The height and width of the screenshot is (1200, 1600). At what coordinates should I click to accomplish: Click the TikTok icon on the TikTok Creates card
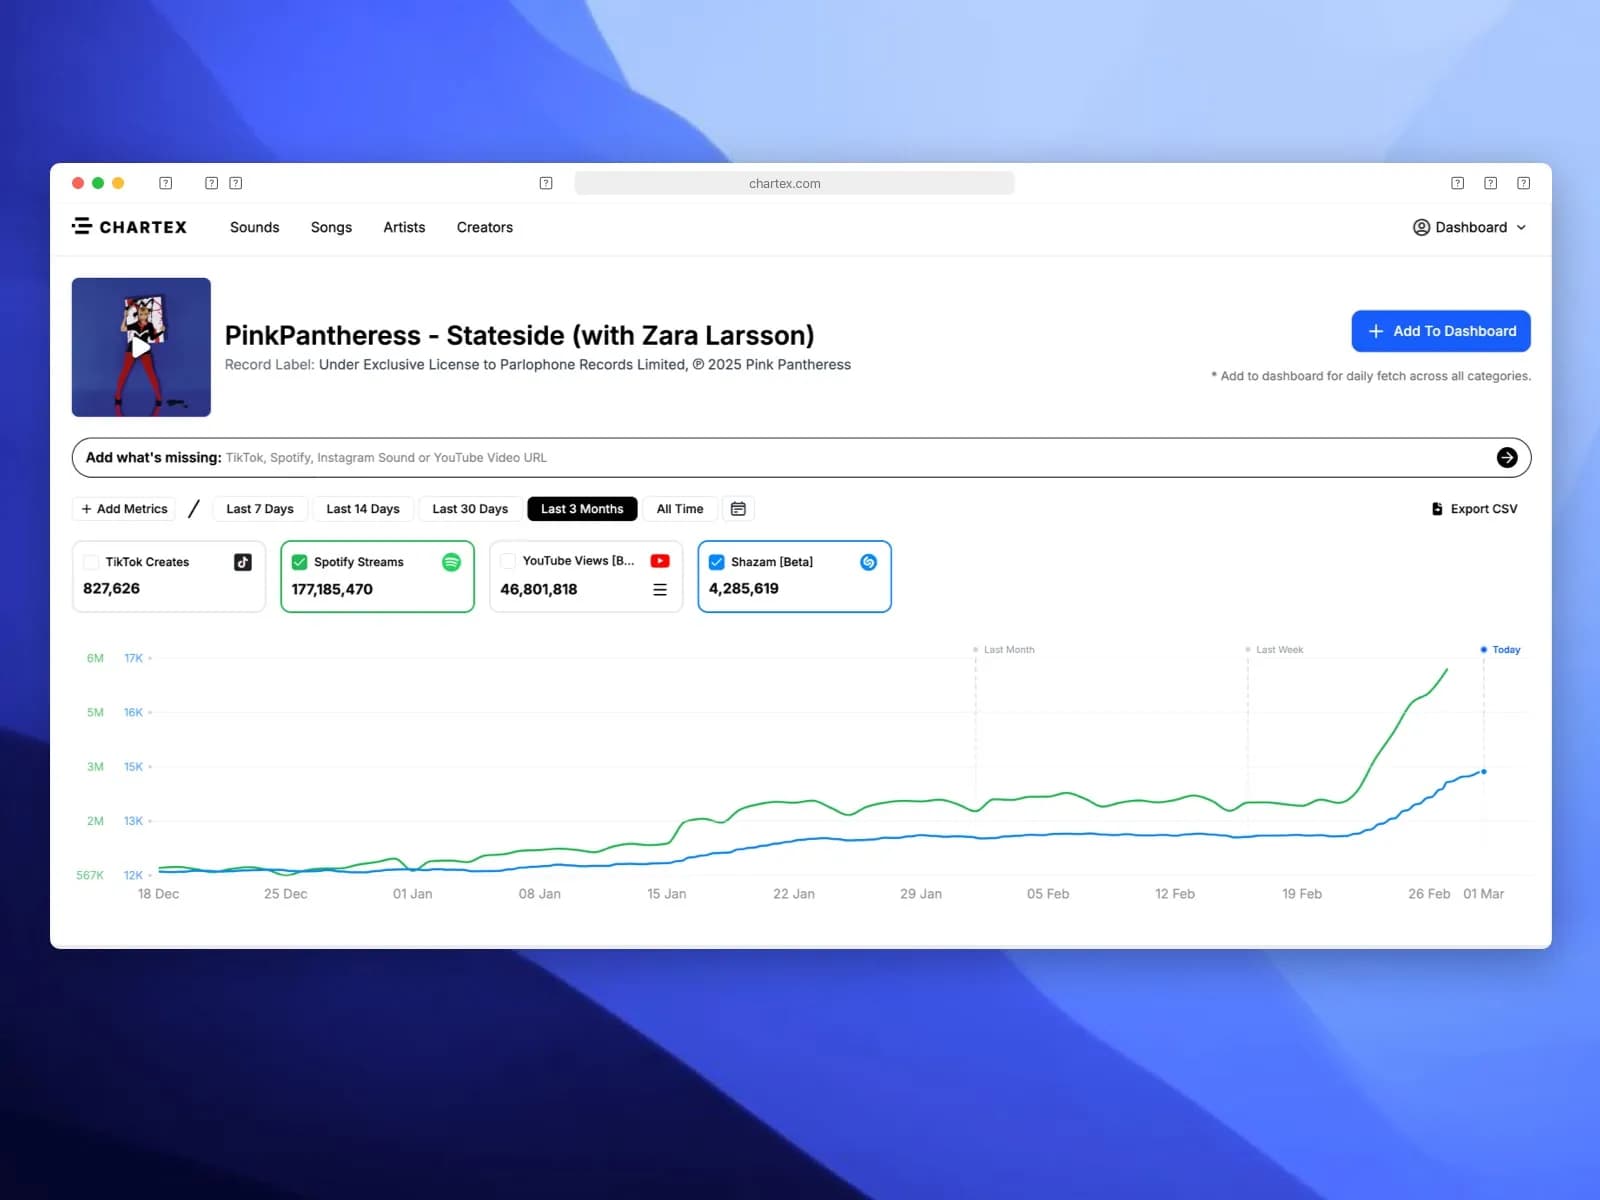point(241,562)
